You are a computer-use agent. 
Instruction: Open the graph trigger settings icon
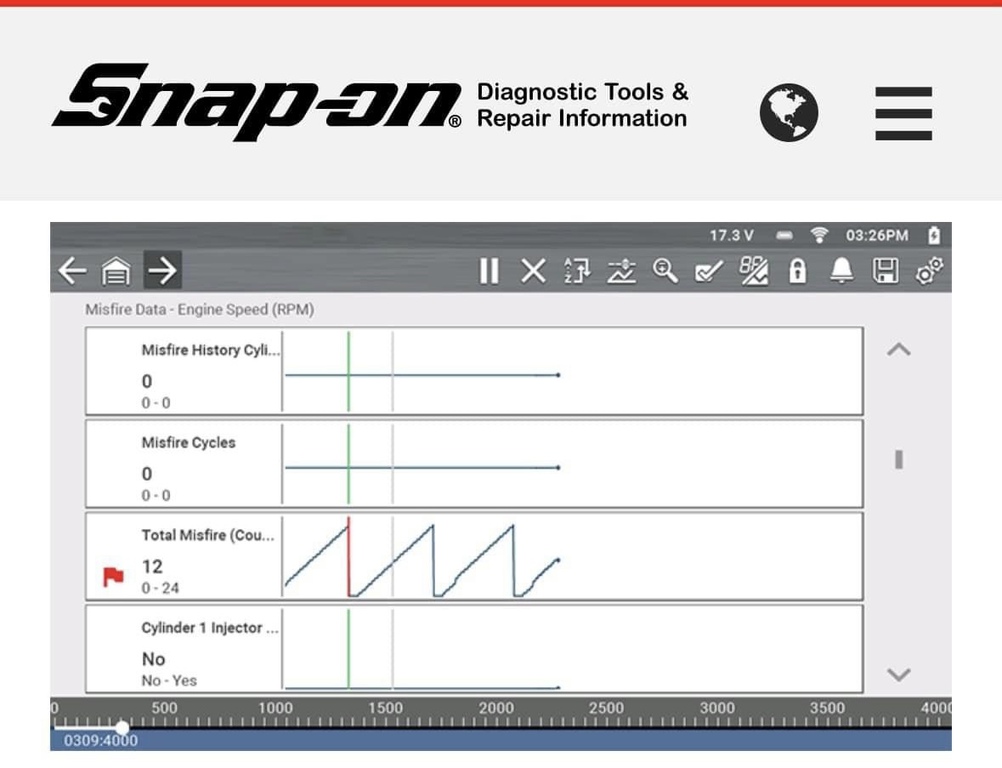pos(622,271)
